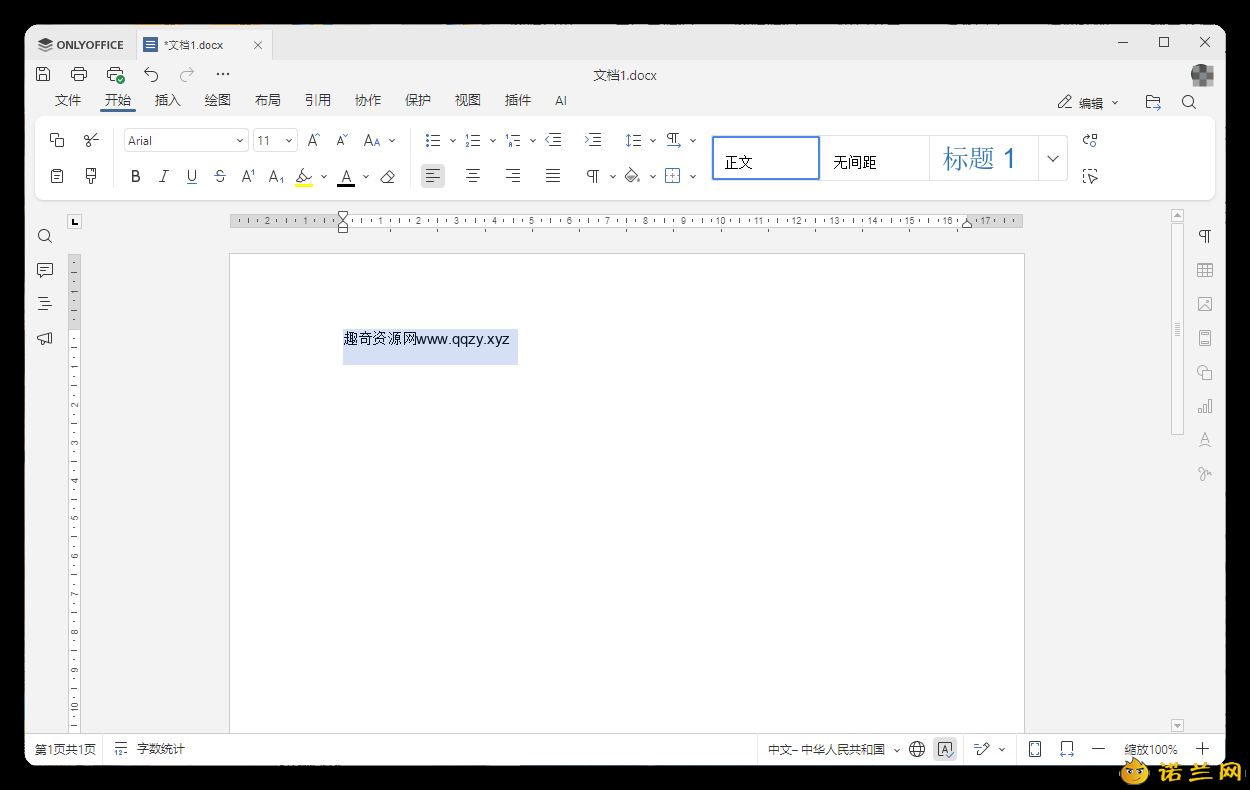The image size is (1250, 790).
Task: Toggle superscript formatting
Action: pos(248,176)
